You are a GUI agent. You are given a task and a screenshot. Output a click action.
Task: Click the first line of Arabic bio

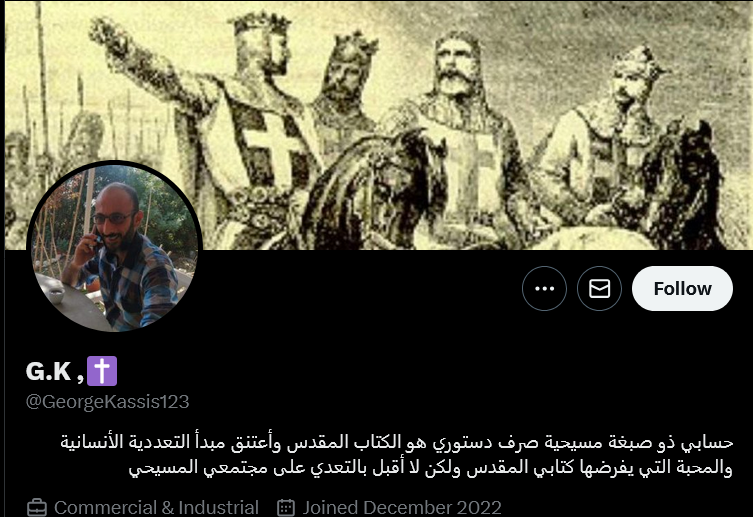pyautogui.click(x=397, y=442)
